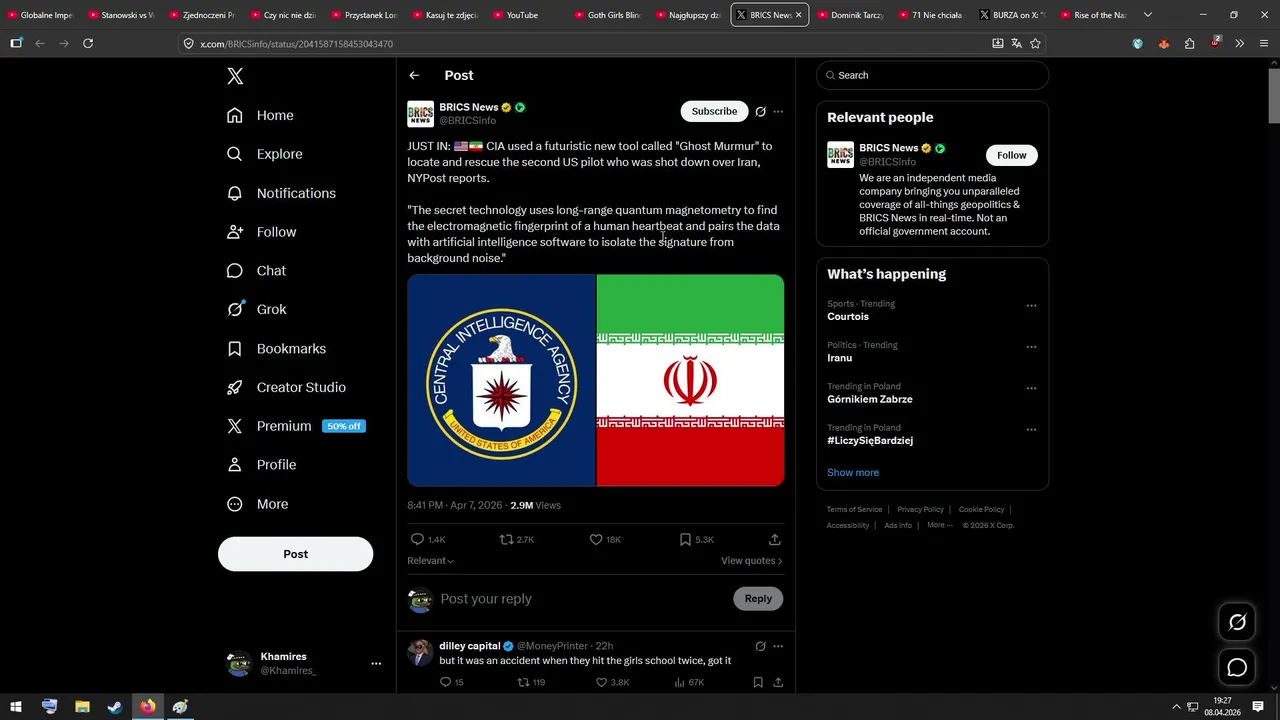Follow BRICS News in Relevant people
The width and height of the screenshot is (1280, 720).
pos(1011,155)
